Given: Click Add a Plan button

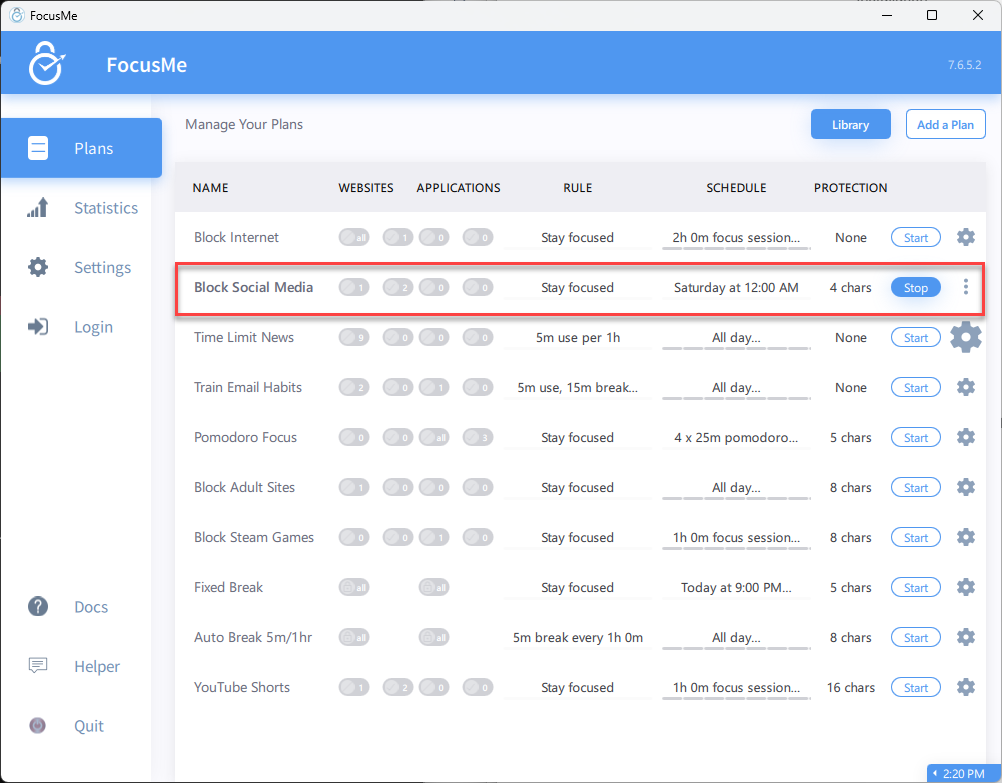Looking at the screenshot, I should 945,124.
